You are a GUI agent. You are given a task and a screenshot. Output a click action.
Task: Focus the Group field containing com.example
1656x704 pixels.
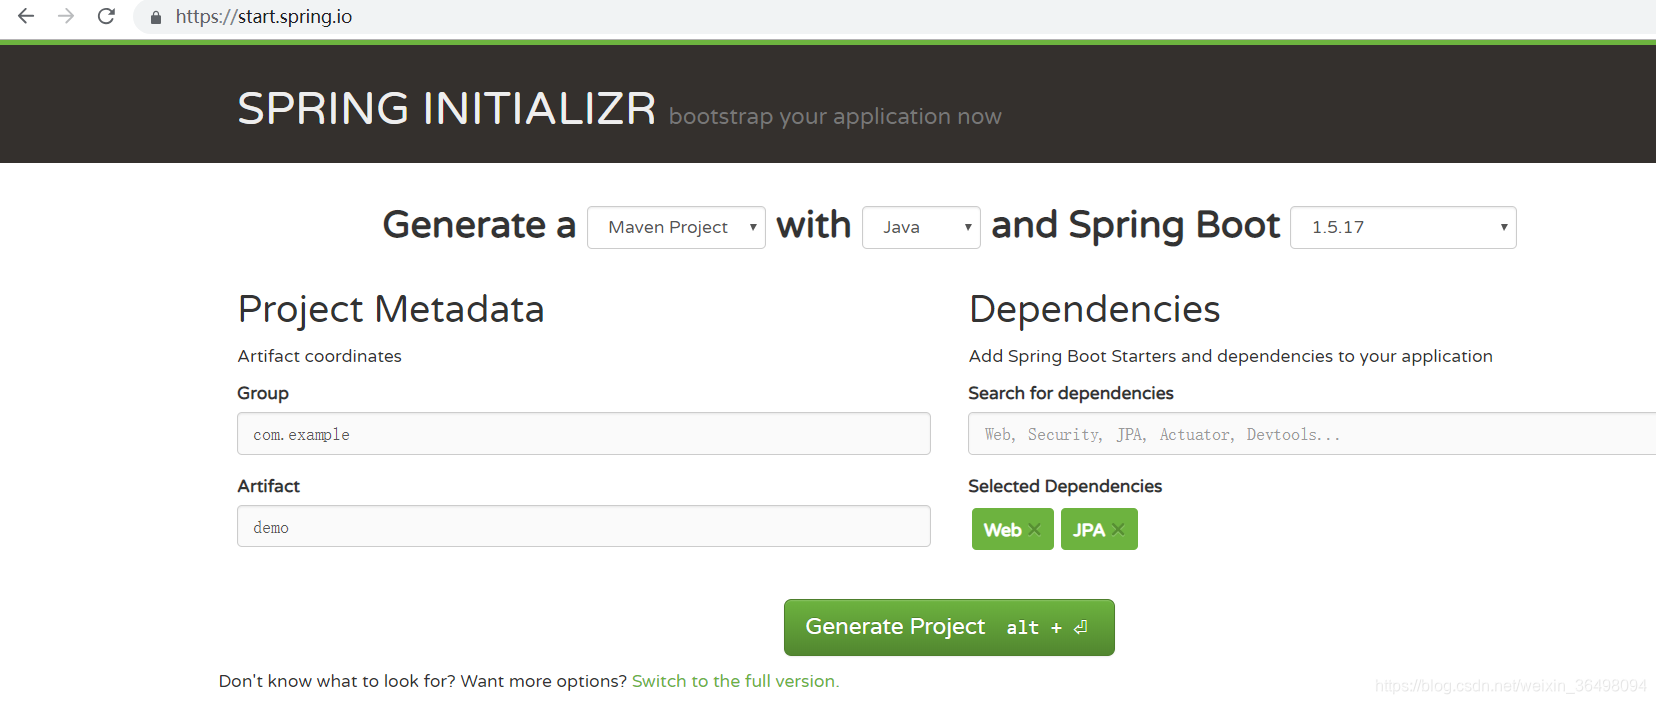click(x=584, y=434)
